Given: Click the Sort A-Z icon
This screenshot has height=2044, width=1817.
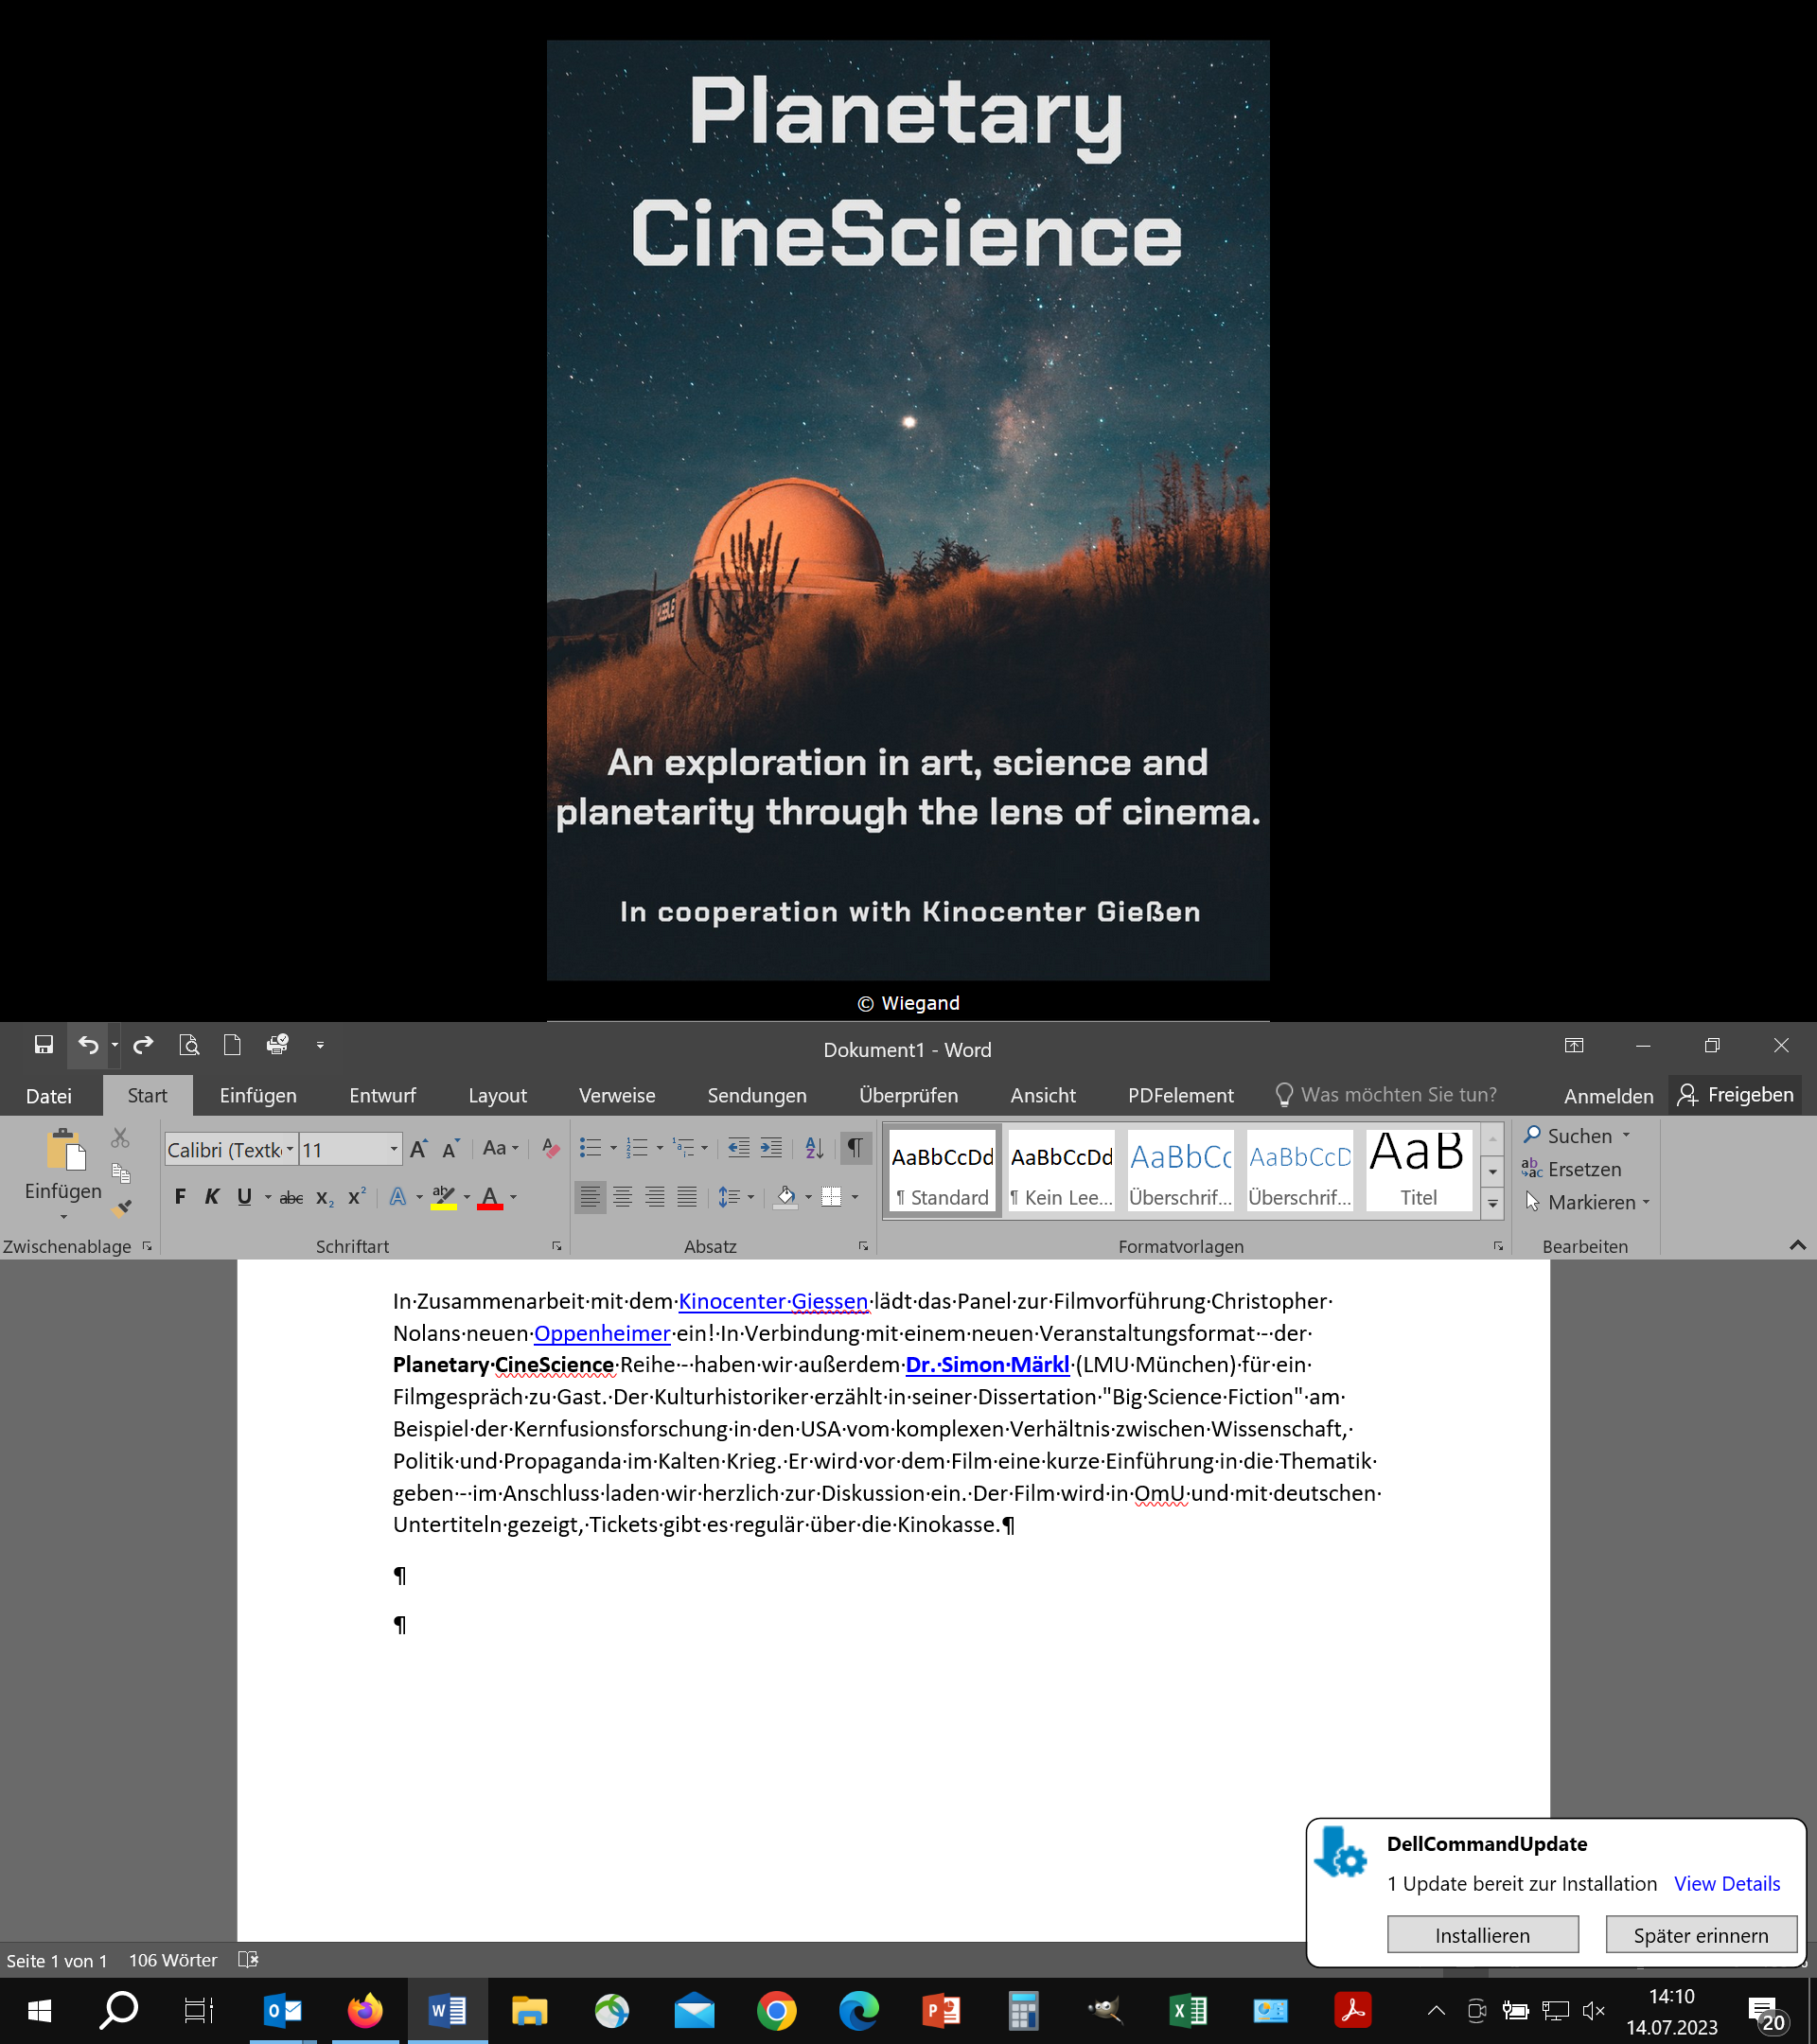Looking at the screenshot, I should (815, 1149).
